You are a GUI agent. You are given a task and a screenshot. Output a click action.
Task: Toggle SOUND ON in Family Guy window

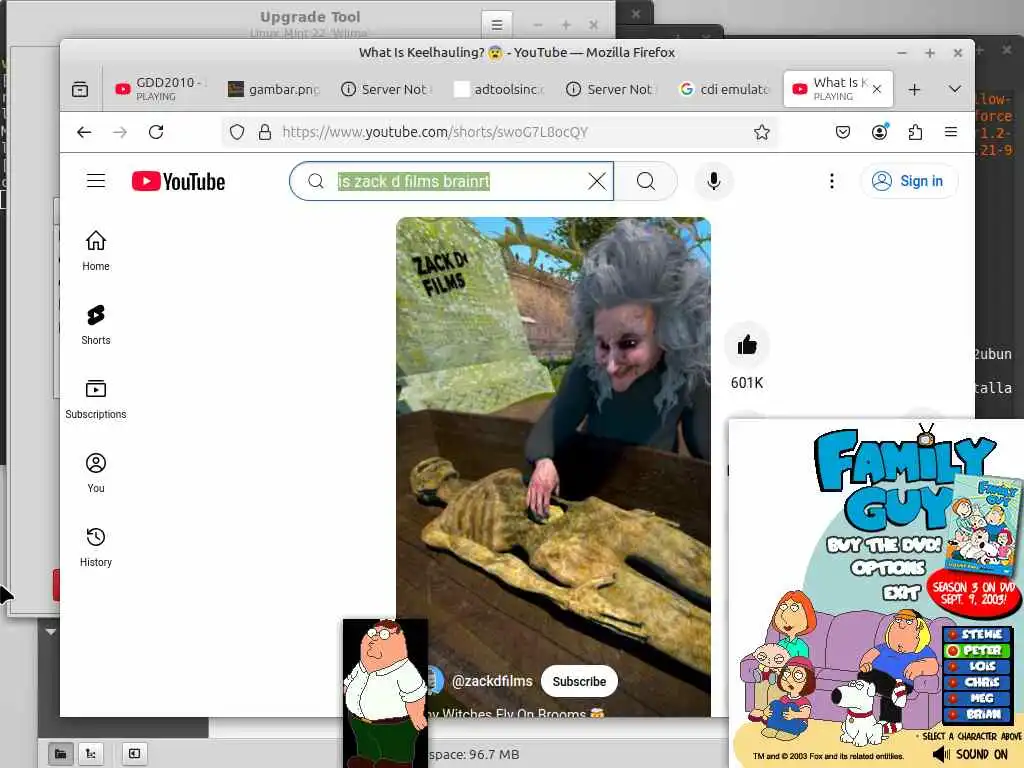970,754
